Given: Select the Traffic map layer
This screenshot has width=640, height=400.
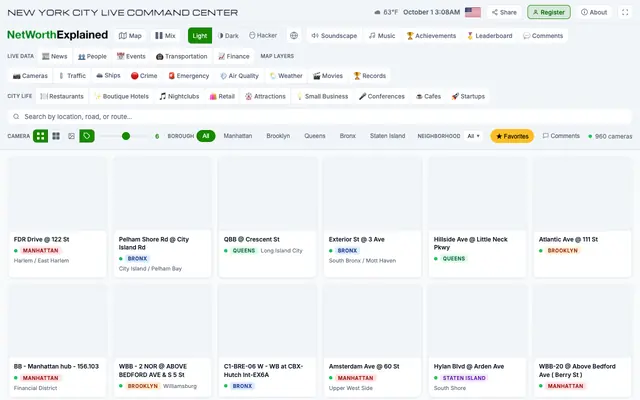Looking at the screenshot, I should 73,76.
